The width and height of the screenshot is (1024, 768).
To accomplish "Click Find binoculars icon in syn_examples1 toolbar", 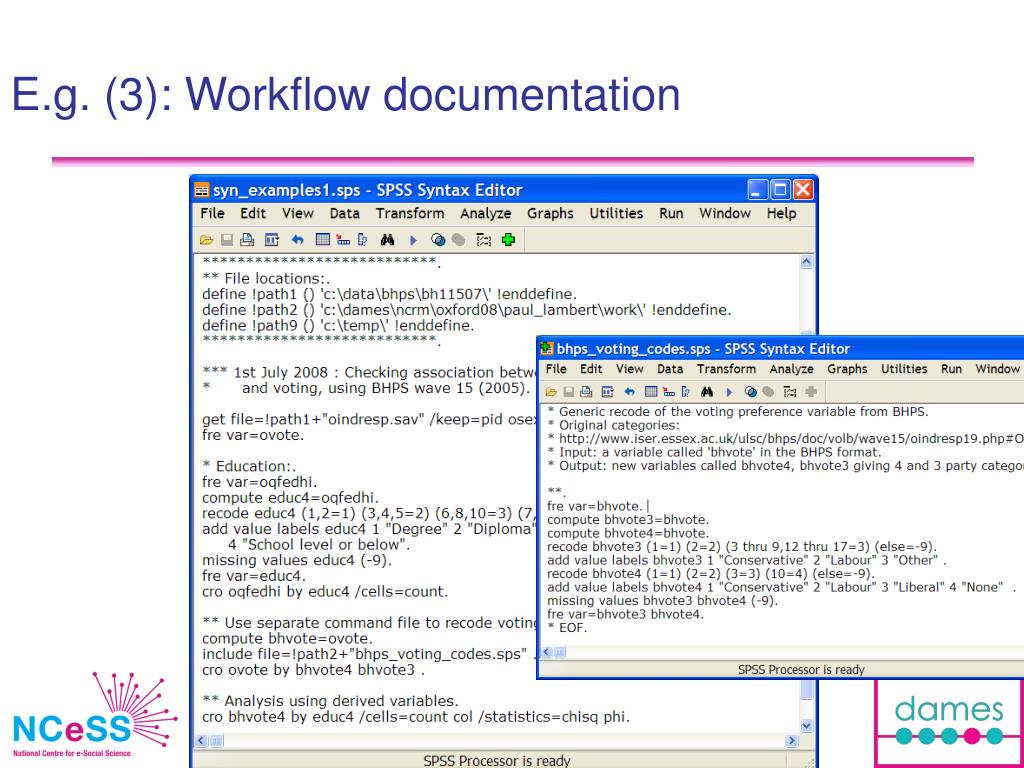I will click(387, 240).
